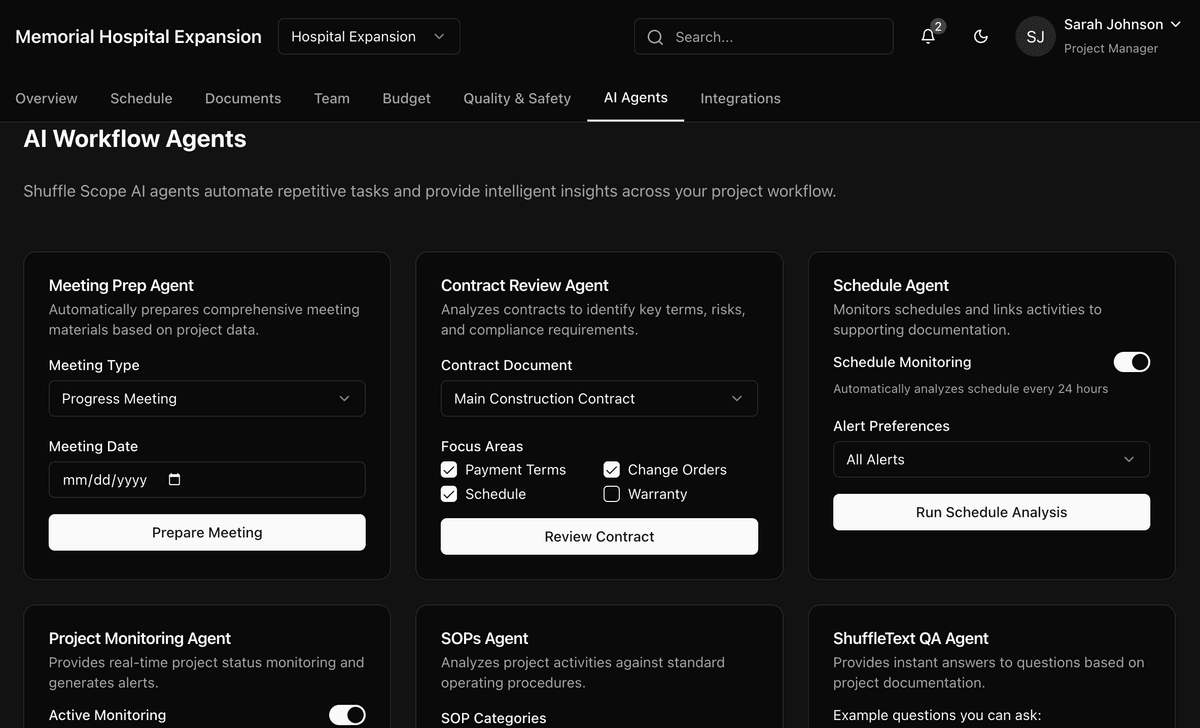This screenshot has width=1200, height=728.
Task: Toggle Active Monitoring switch
Action: [x=347, y=714]
